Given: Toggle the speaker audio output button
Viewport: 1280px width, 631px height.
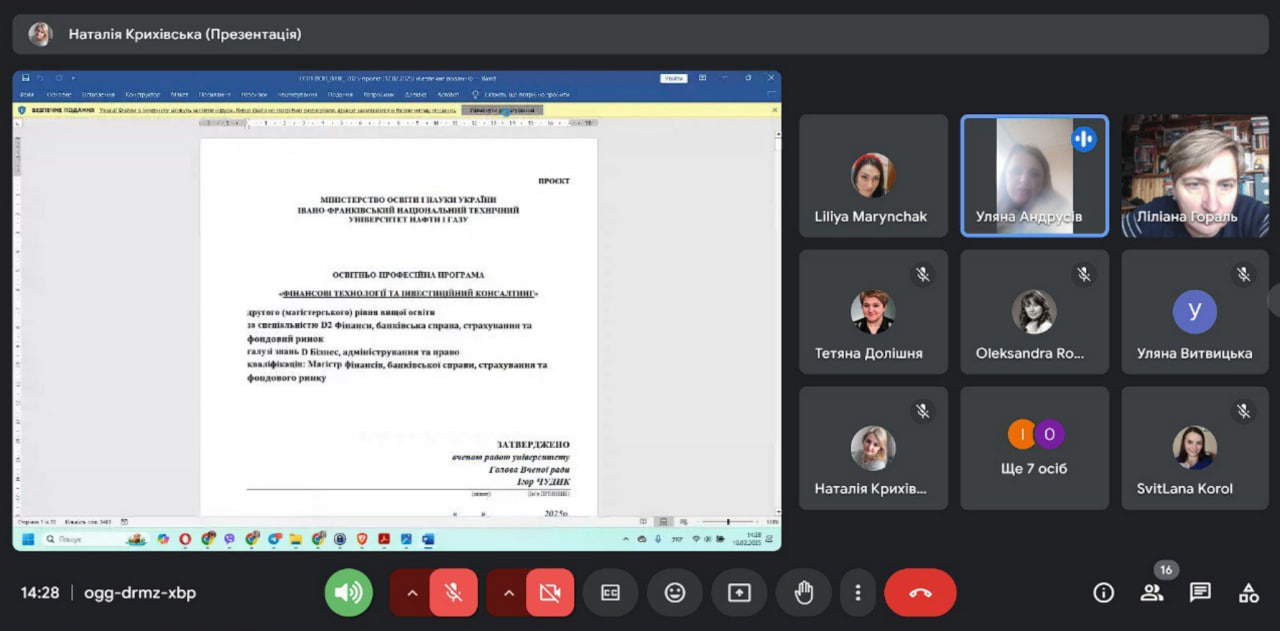Looking at the screenshot, I should click(348, 593).
